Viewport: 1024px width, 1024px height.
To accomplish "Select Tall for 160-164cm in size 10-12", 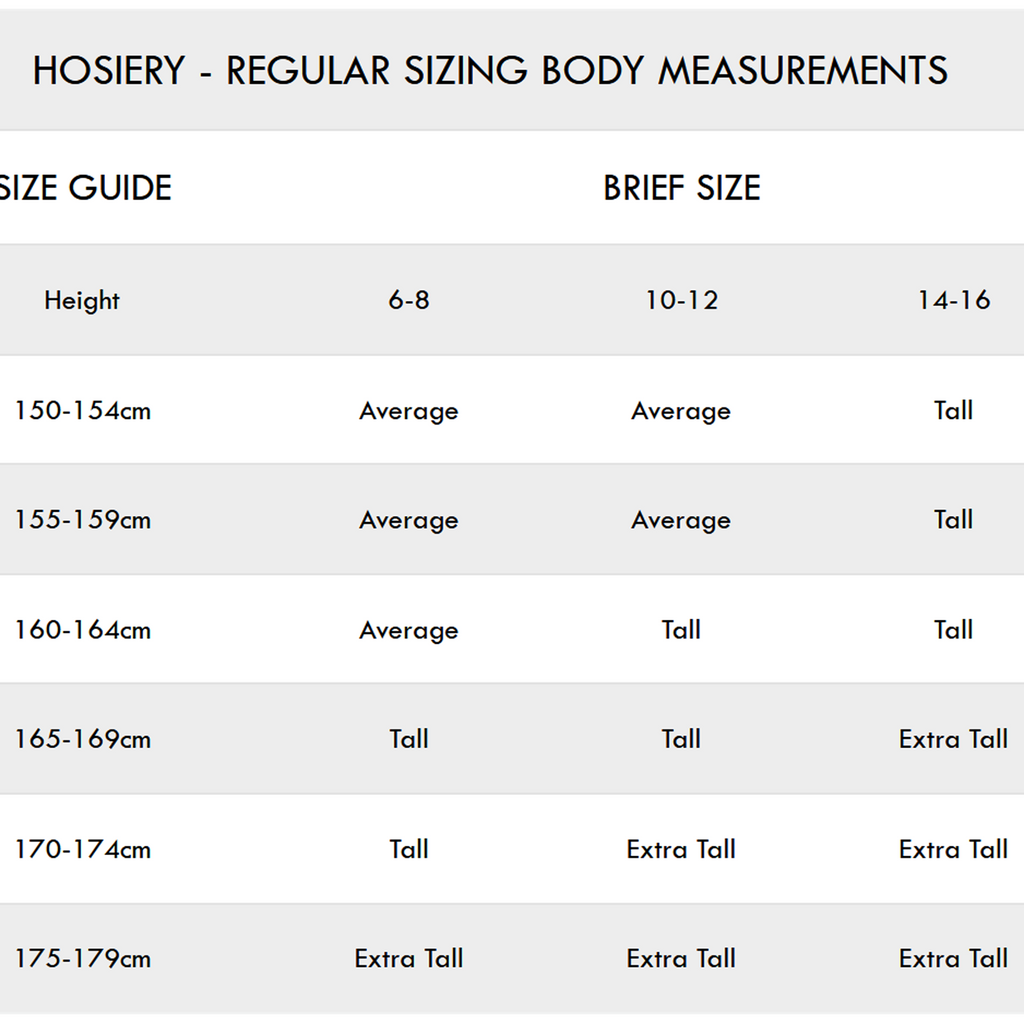I will coord(681,630).
